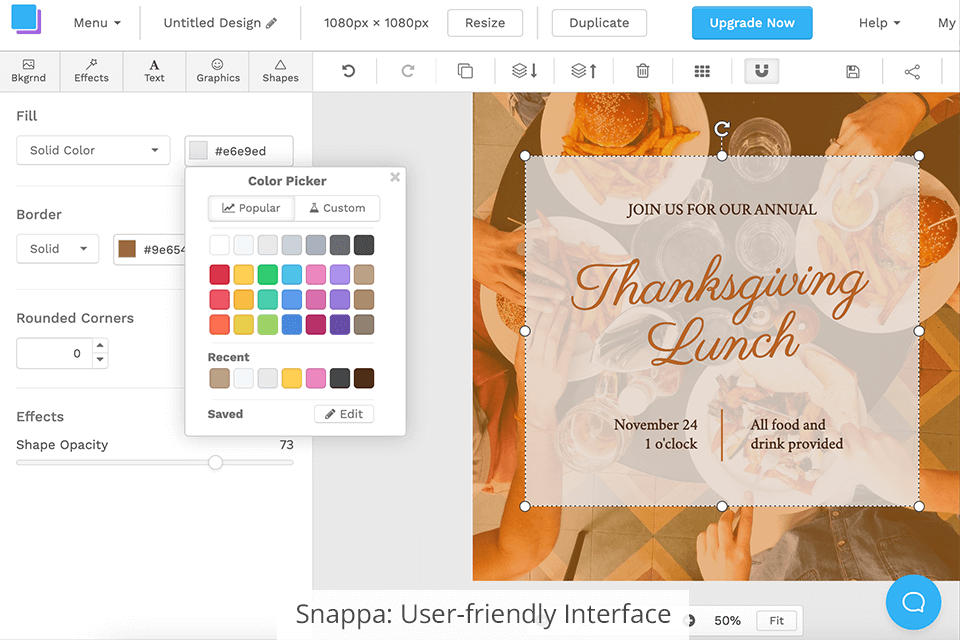Screen dimensions: 960x640
Task: Redo the last action
Action: click(x=408, y=71)
